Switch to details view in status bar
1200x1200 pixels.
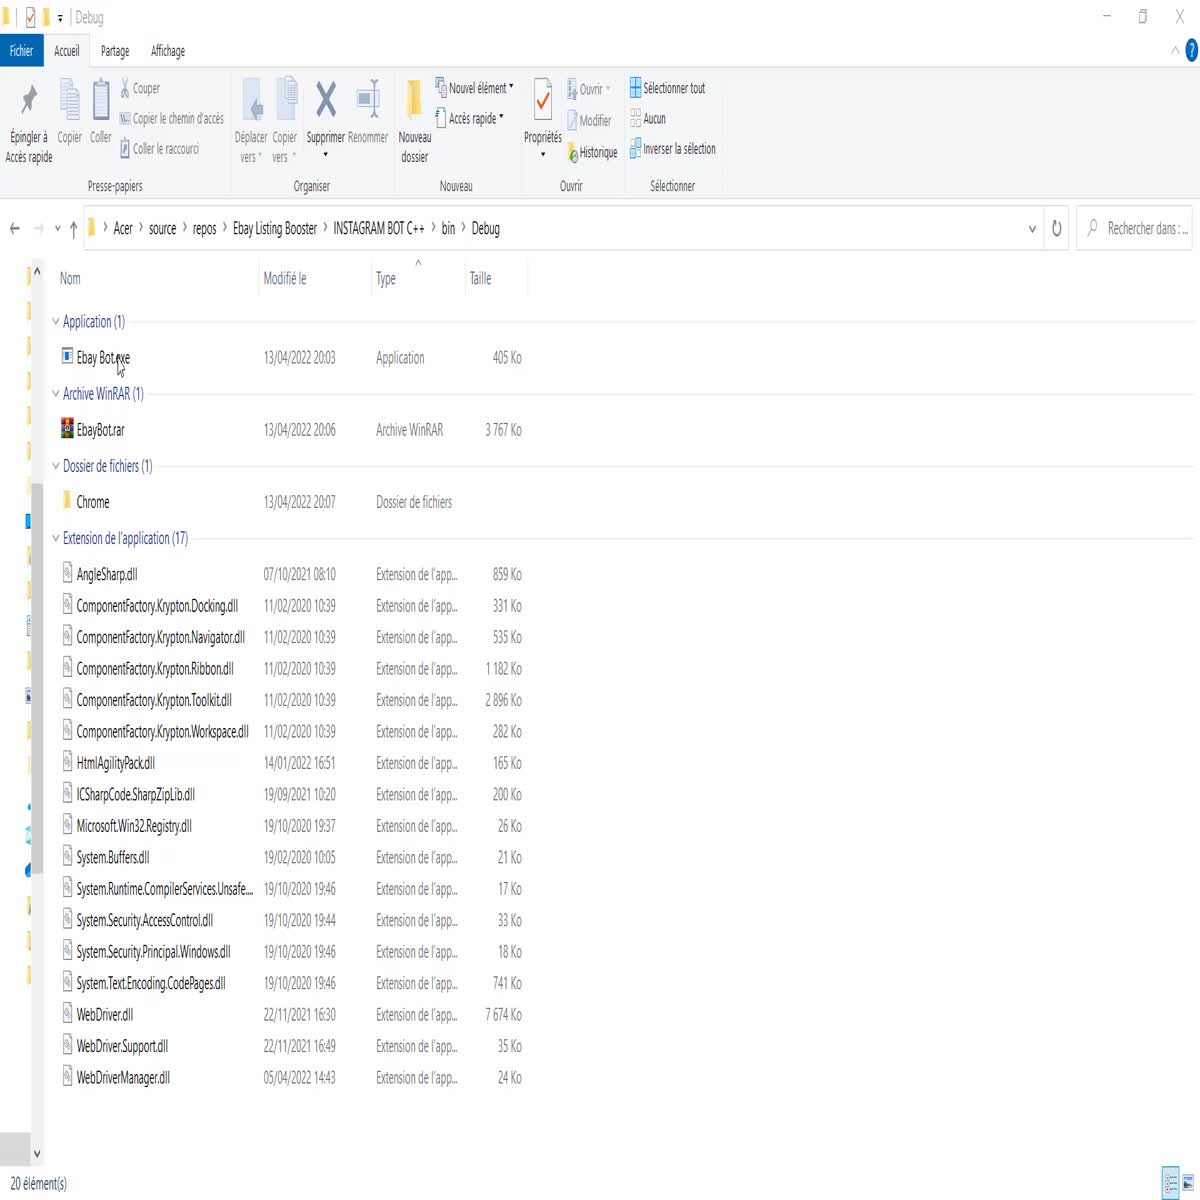pos(1170,1182)
